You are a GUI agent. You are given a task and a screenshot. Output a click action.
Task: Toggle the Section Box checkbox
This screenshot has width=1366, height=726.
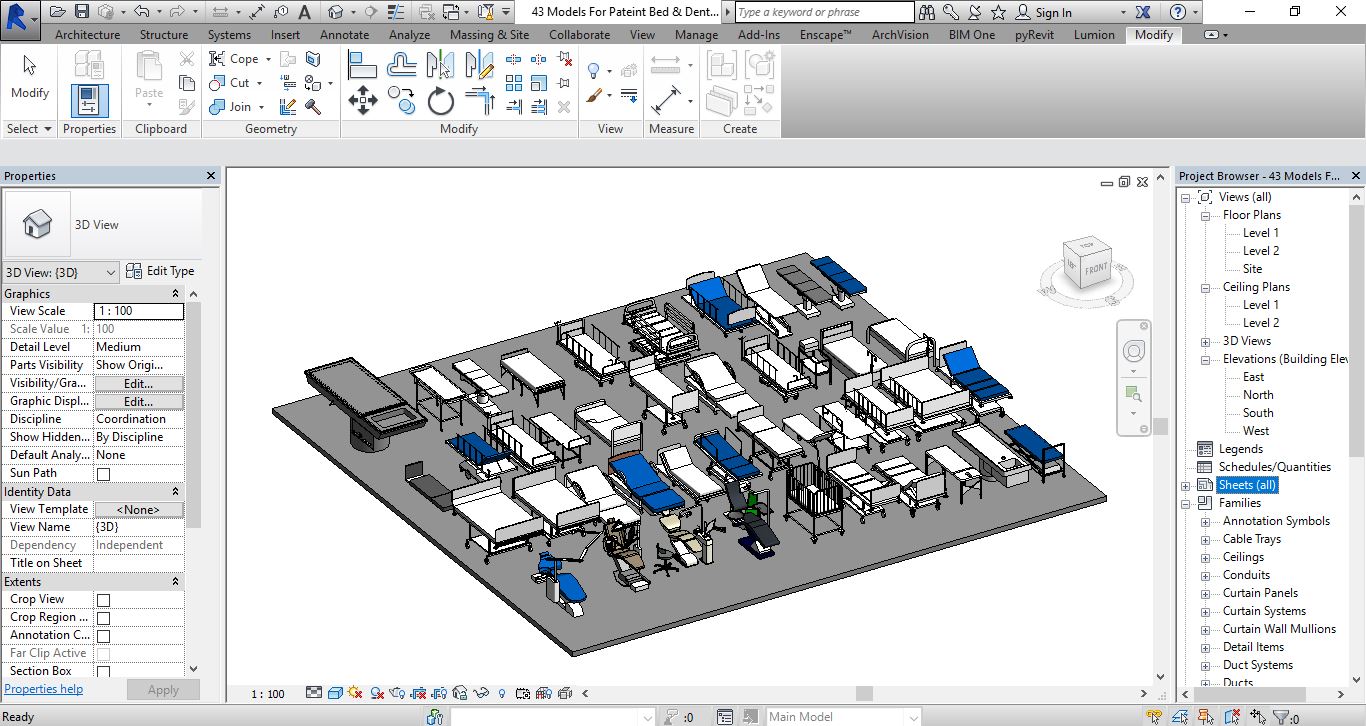tap(103, 672)
